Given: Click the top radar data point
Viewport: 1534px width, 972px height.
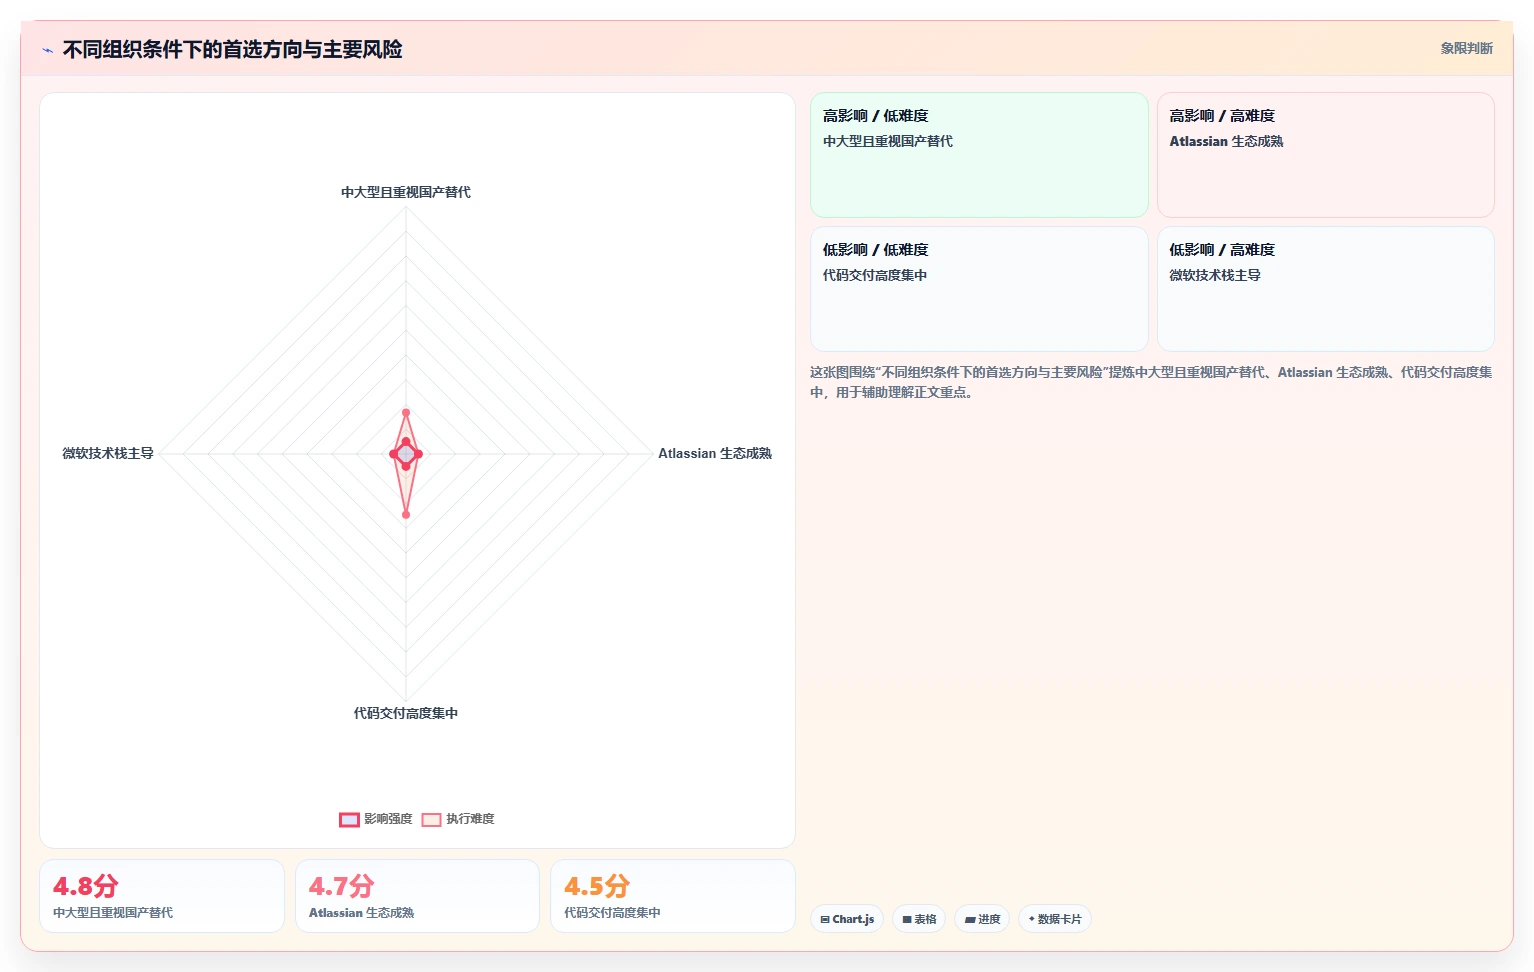Looking at the screenshot, I should pos(406,412).
